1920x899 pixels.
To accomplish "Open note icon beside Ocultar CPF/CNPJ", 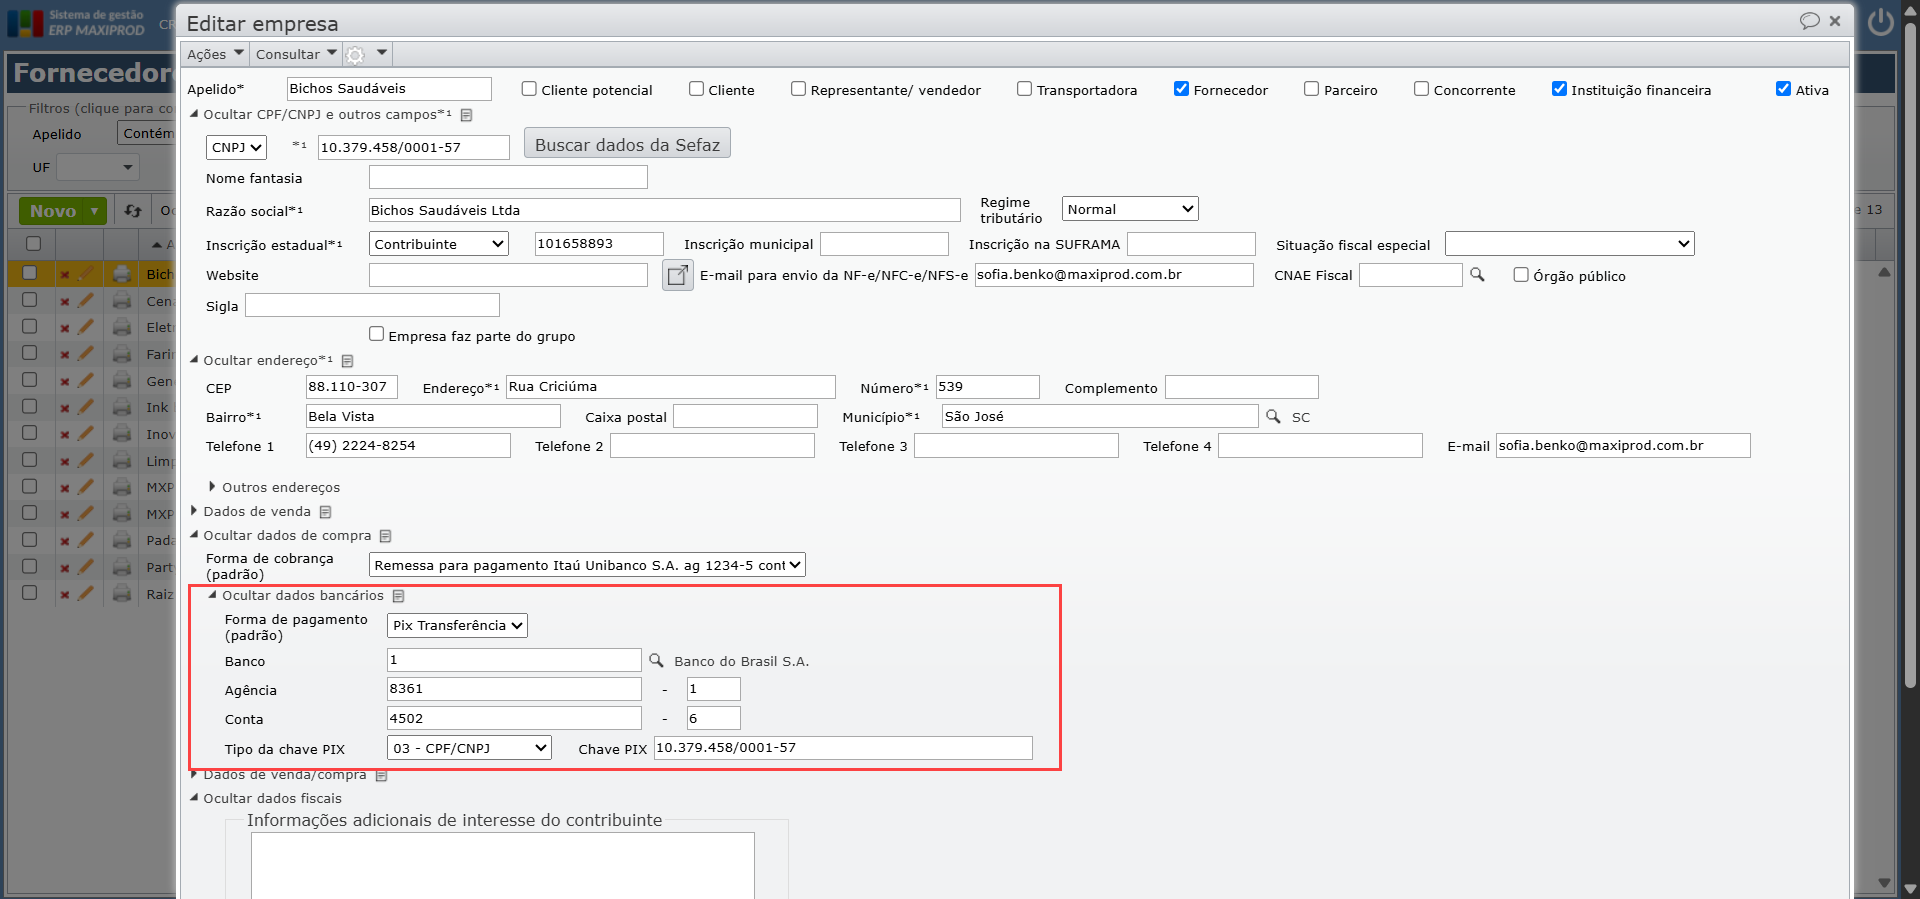I will click(x=466, y=115).
